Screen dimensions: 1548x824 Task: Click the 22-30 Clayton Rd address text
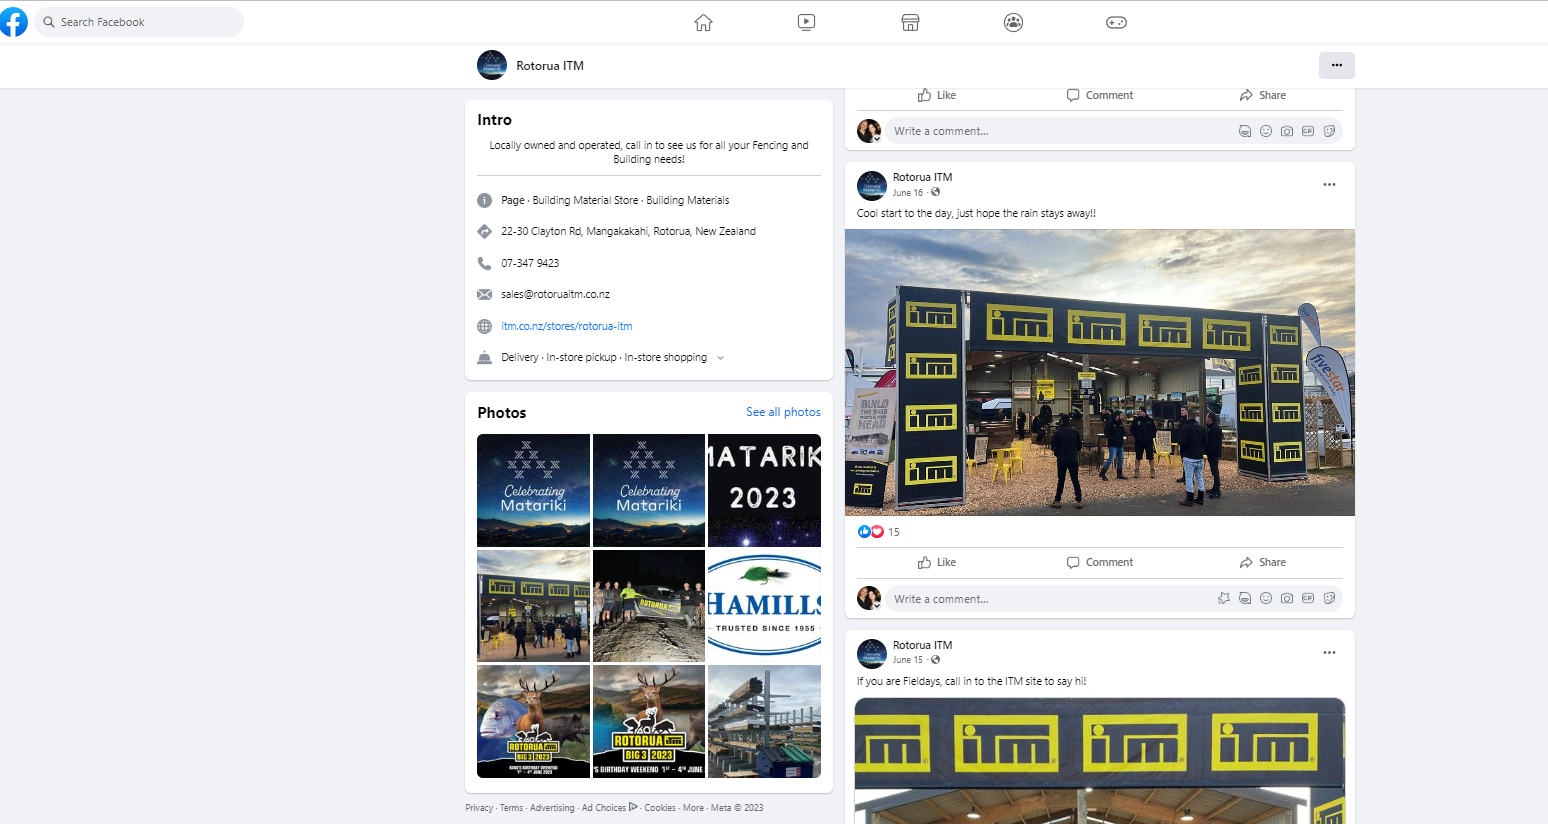[x=628, y=231]
